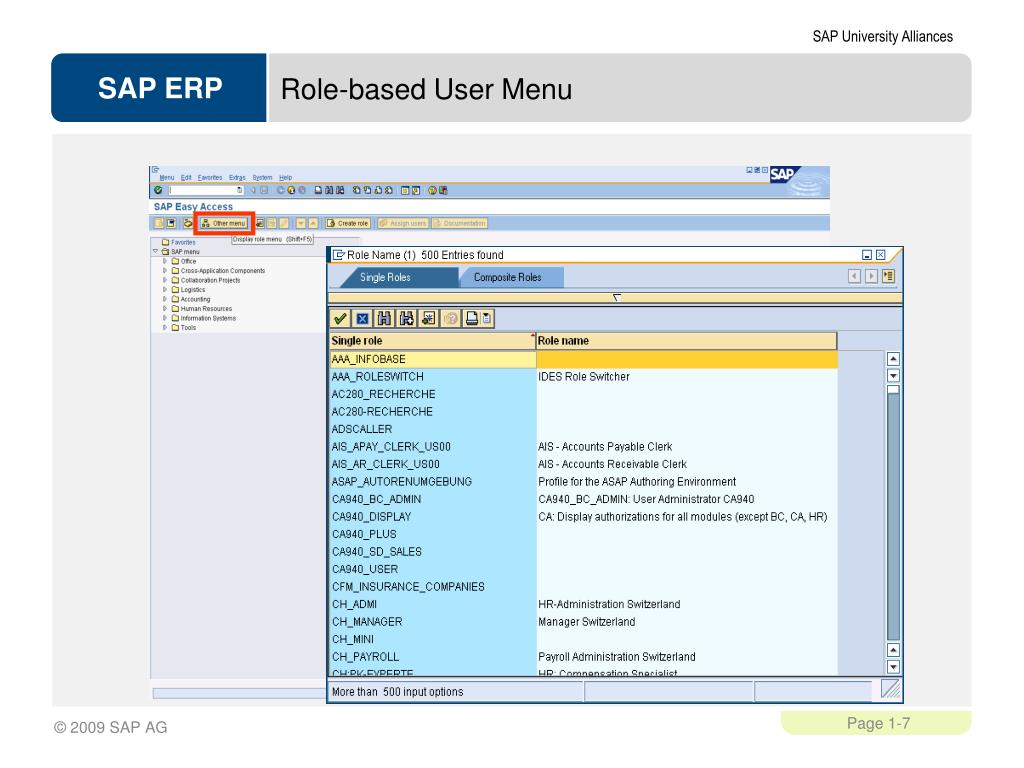Select the Favorites folder in the tree

(179, 242)
